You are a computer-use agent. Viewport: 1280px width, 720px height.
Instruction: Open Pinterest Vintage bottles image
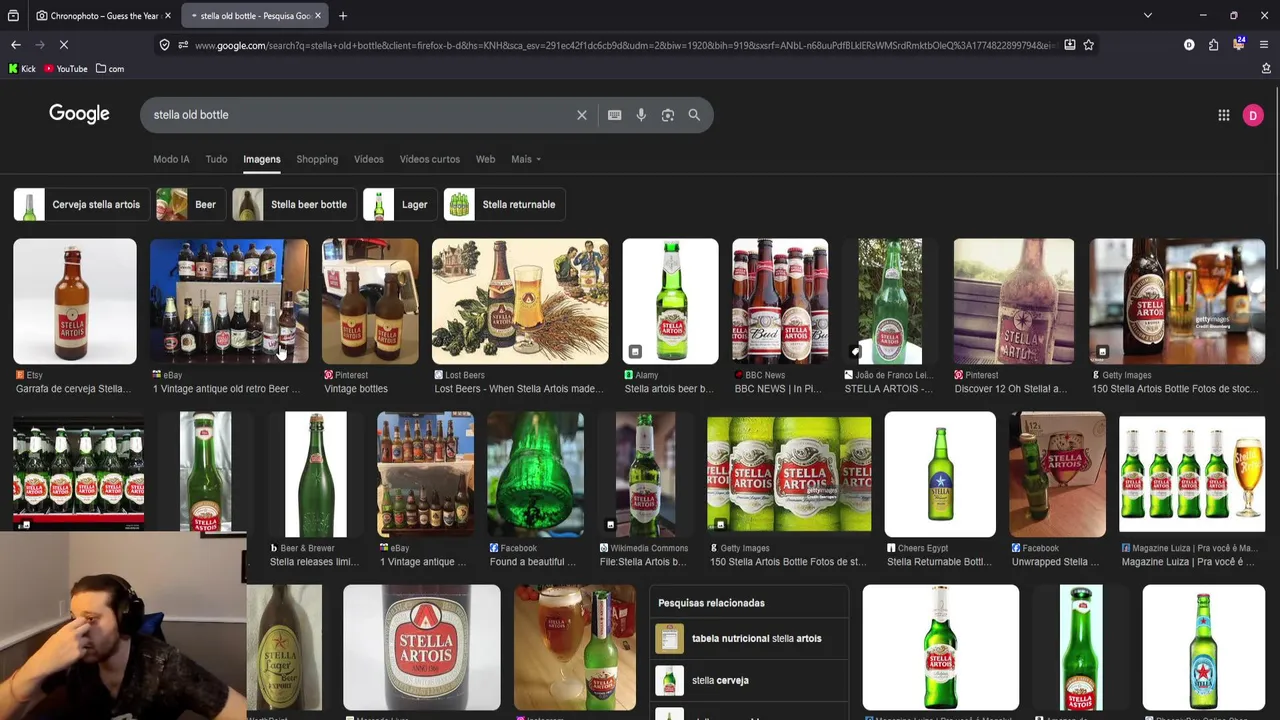(x=370, y=301)
